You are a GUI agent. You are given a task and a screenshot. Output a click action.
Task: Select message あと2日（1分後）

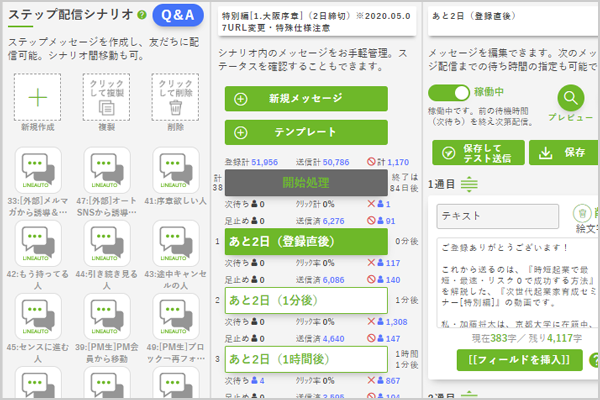pyautogui.click(x=305, y=300)
